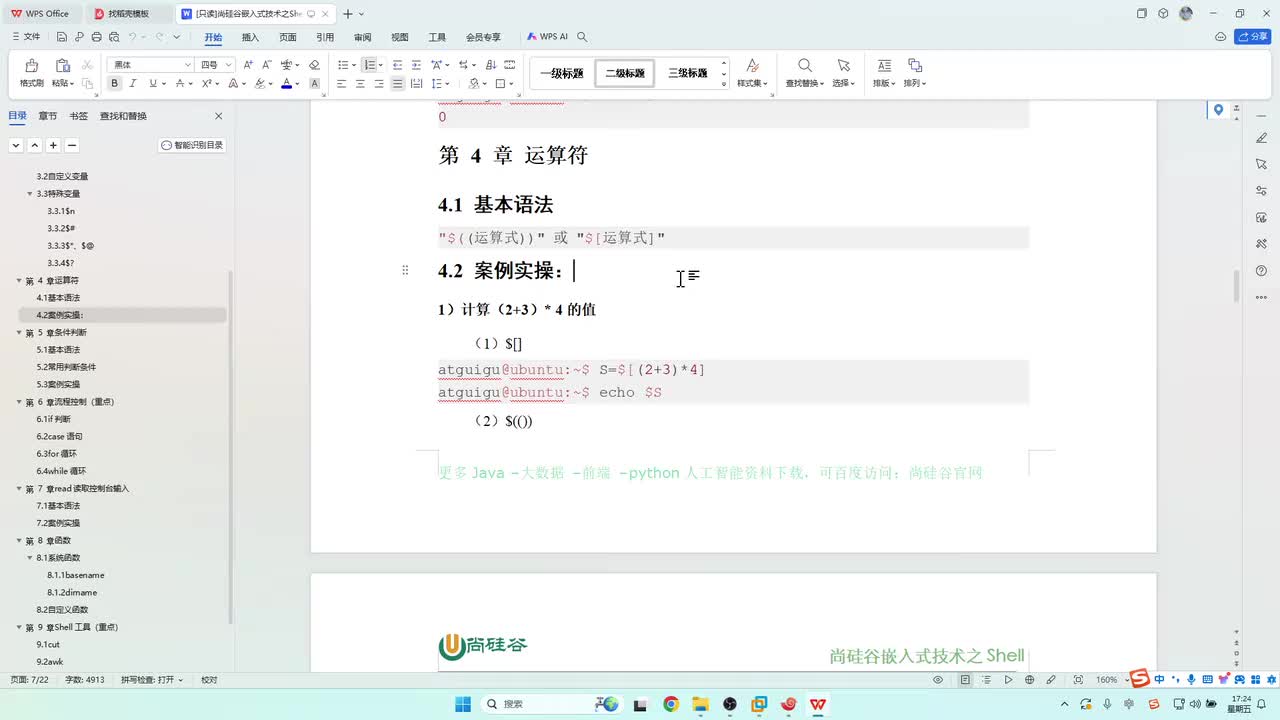Switch to the 审阅 (Review) ribbon tab
This screenshot has width=1280, height=720.
(362, 37)
